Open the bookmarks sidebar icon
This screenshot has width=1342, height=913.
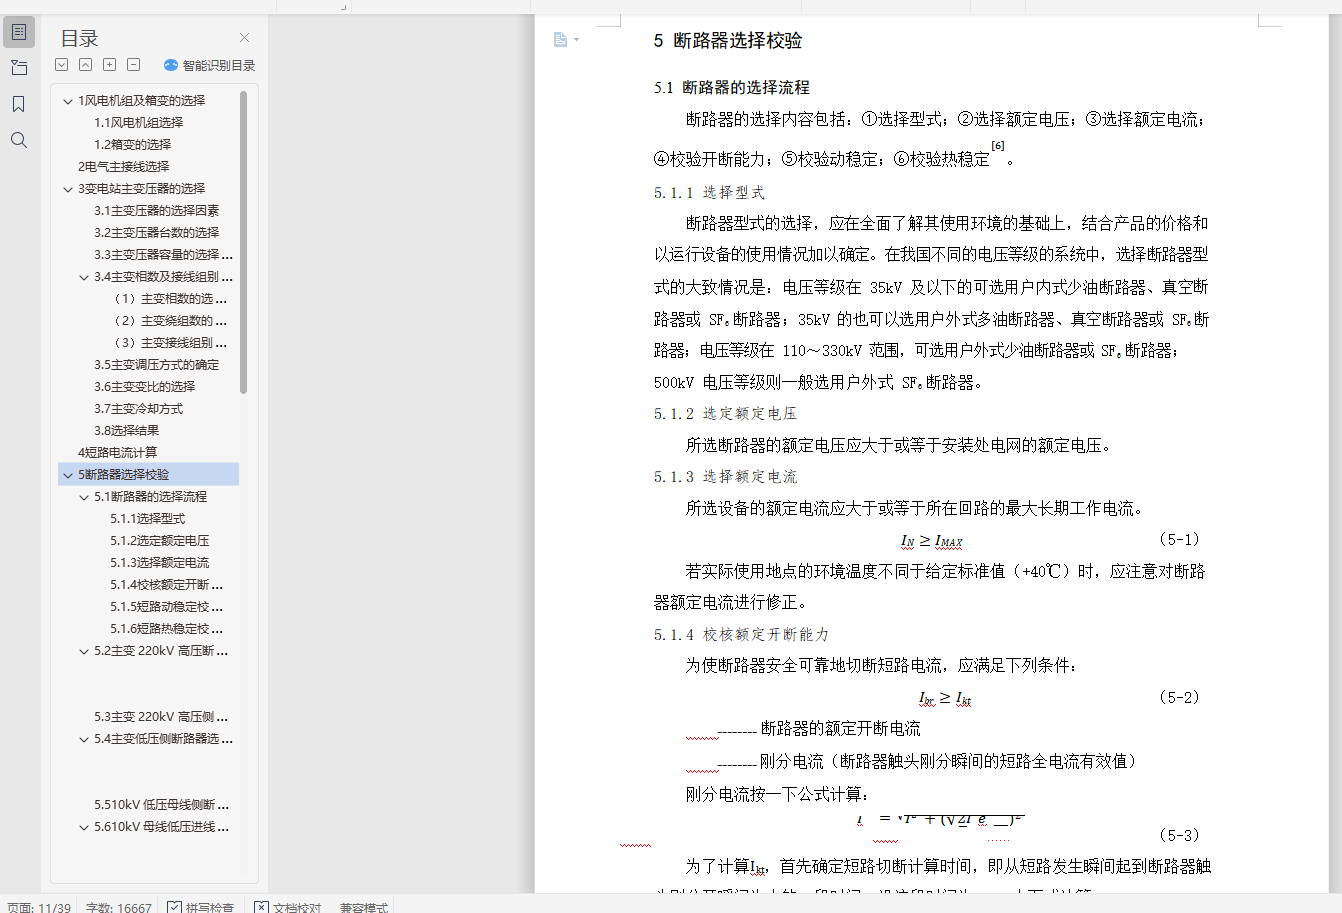19,104
